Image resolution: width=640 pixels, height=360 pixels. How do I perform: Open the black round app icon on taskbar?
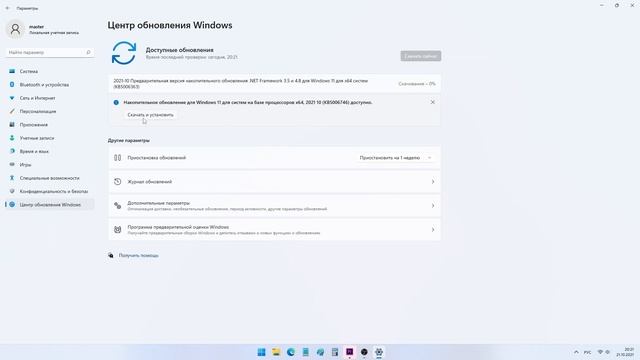tap(364, 352)
